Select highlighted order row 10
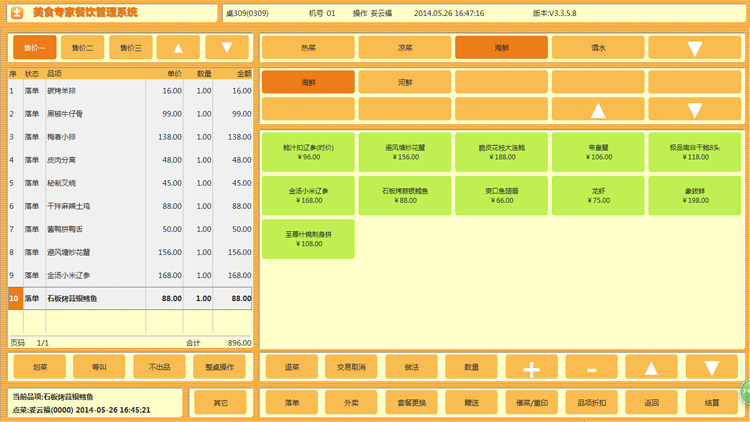The image size is (750, 422). [x=130, y=298]
